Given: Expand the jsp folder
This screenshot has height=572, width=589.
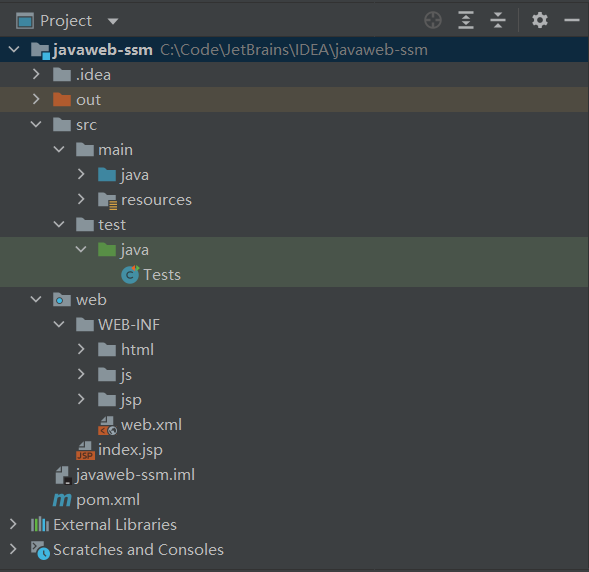Looking at the screenshot, I should pyautogui.click(x=81, y=399).
